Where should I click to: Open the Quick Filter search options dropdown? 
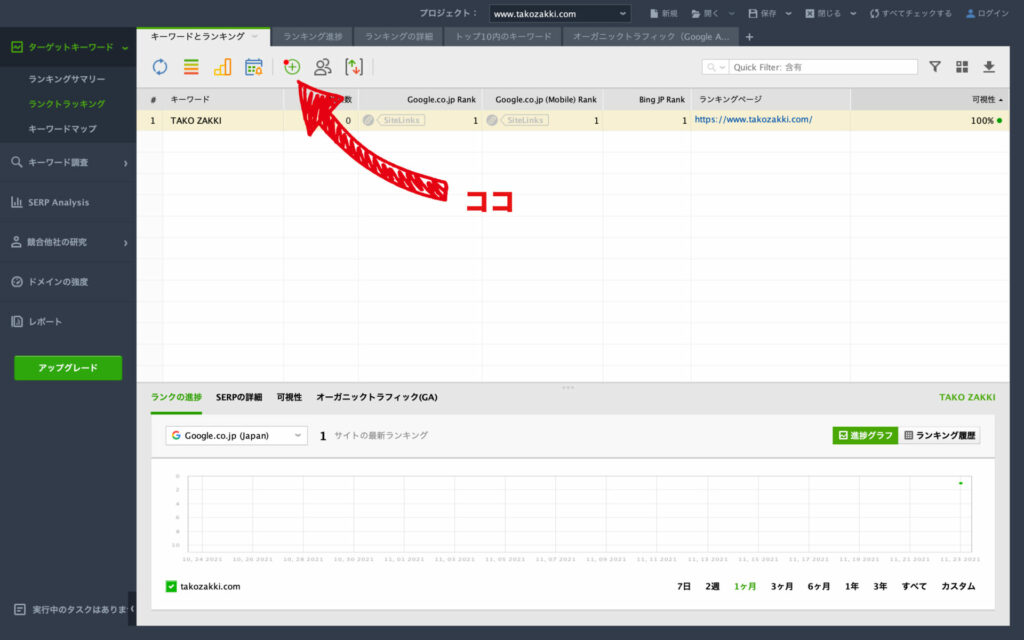click(x=716, y=67)
